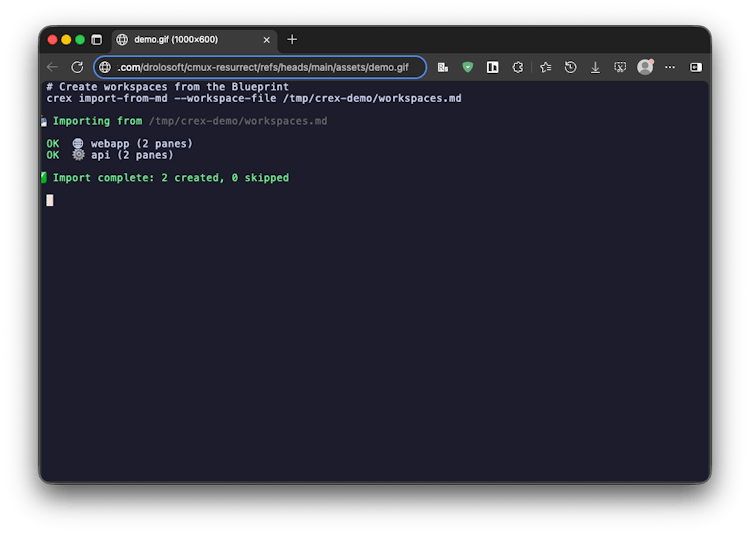Click the browser Back arrow
The image size is (750, 535).
53,67
